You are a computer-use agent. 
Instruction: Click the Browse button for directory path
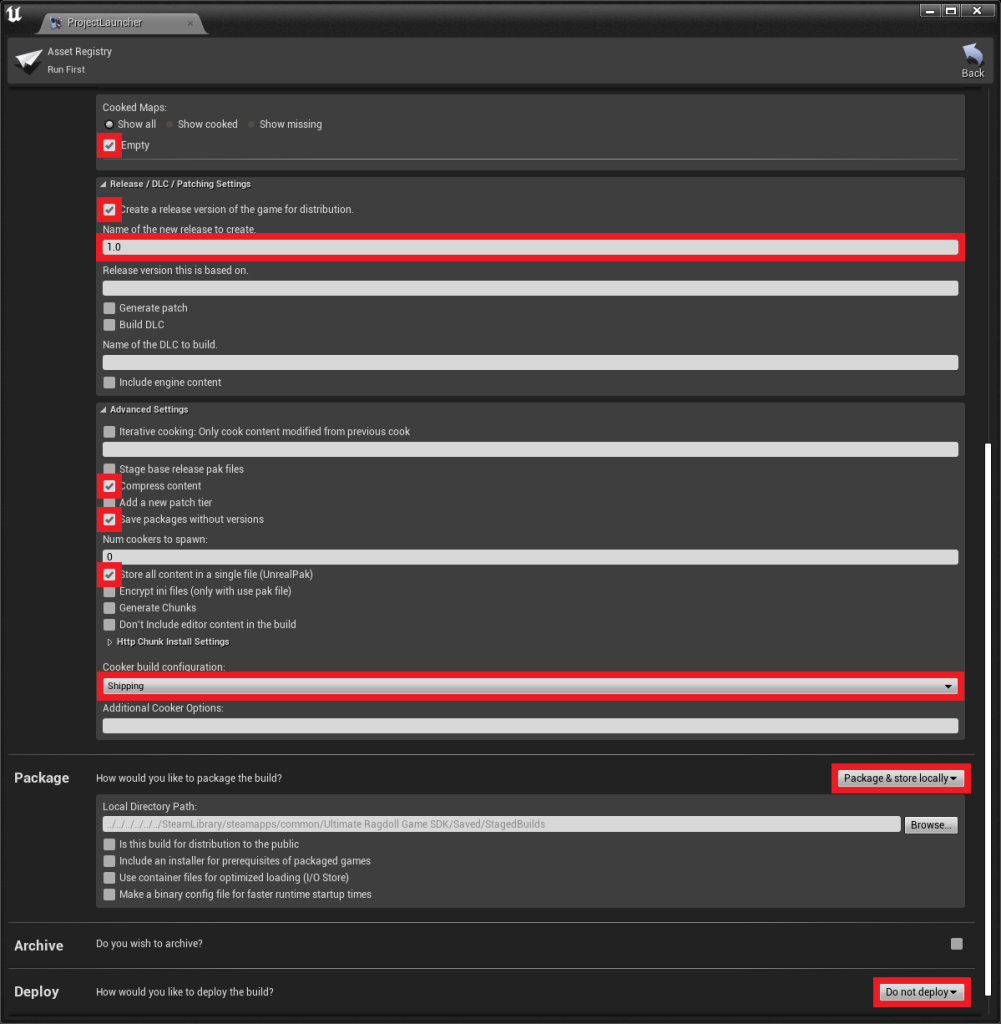(x=931, y=825)
